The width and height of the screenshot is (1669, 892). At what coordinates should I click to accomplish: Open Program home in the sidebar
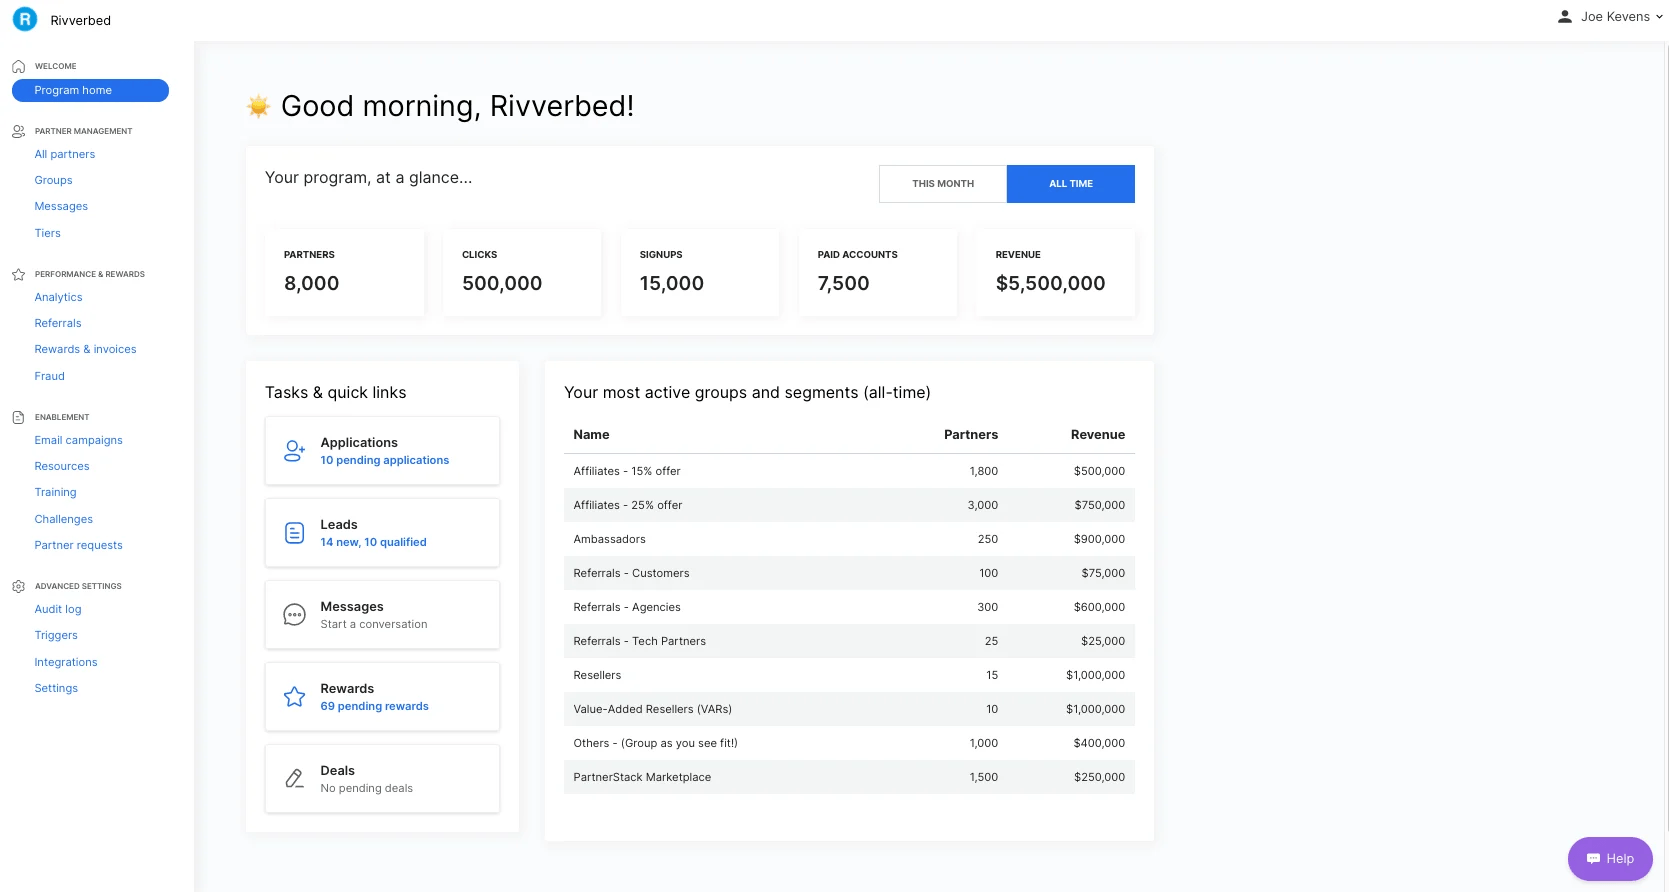point(90,90)
